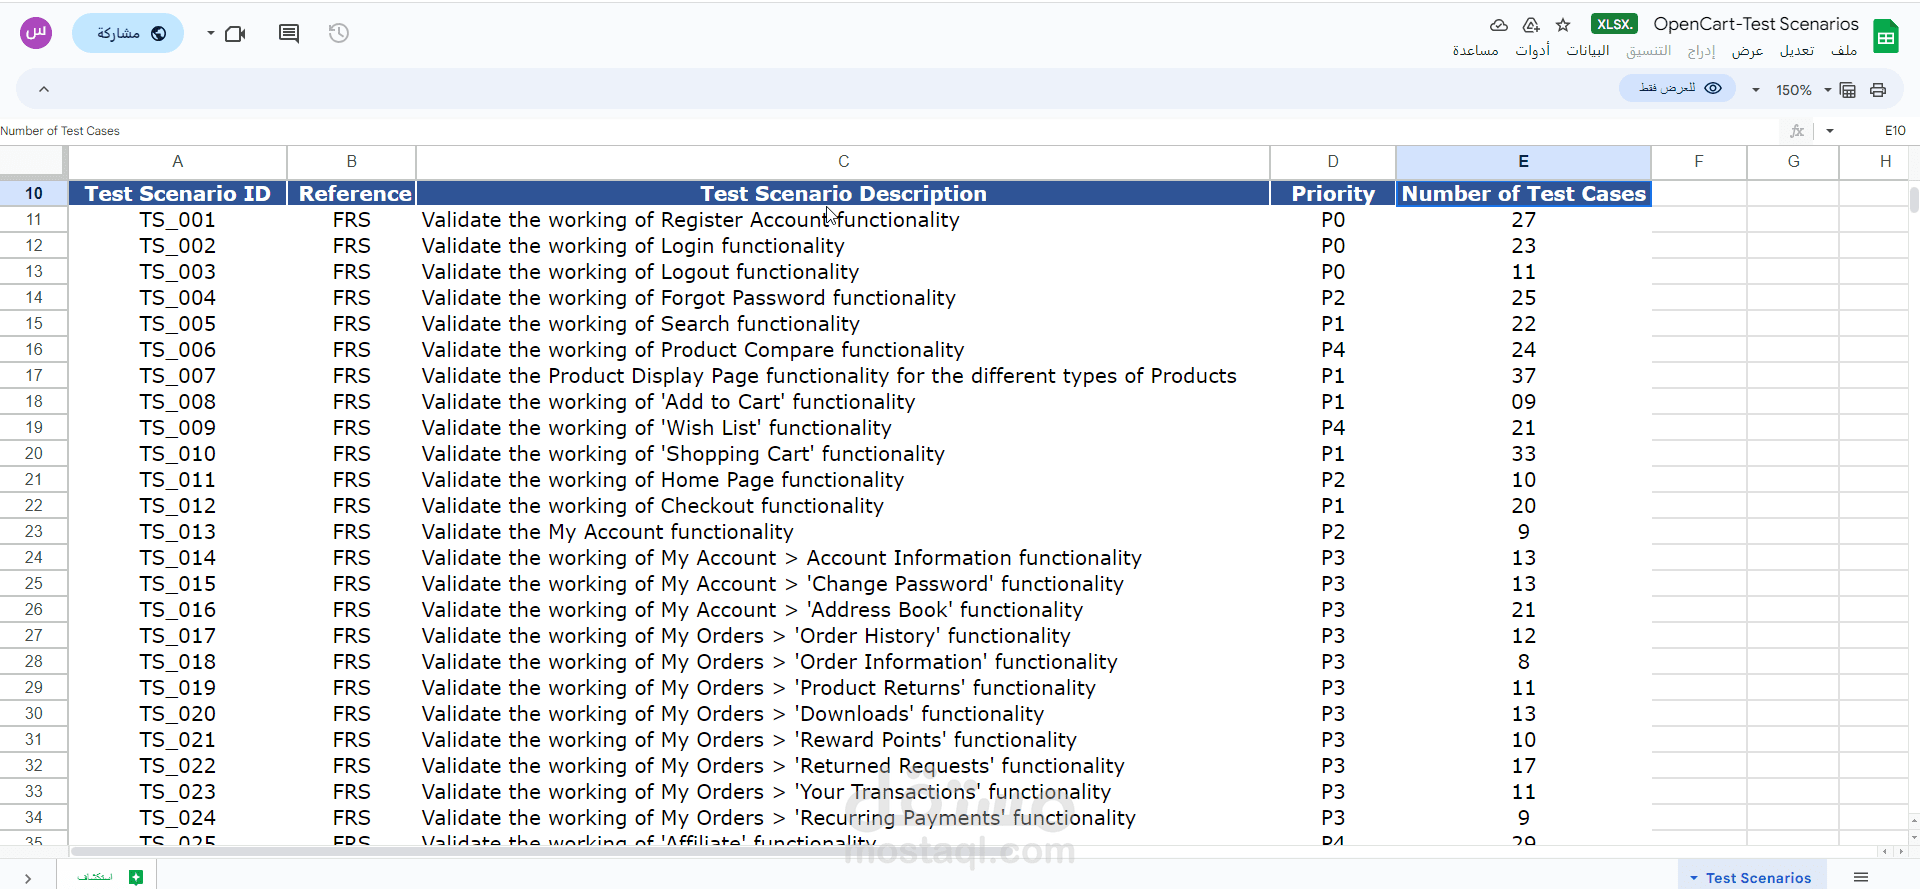Select the 'Reward Points' functionality description cell

point(843,739)
